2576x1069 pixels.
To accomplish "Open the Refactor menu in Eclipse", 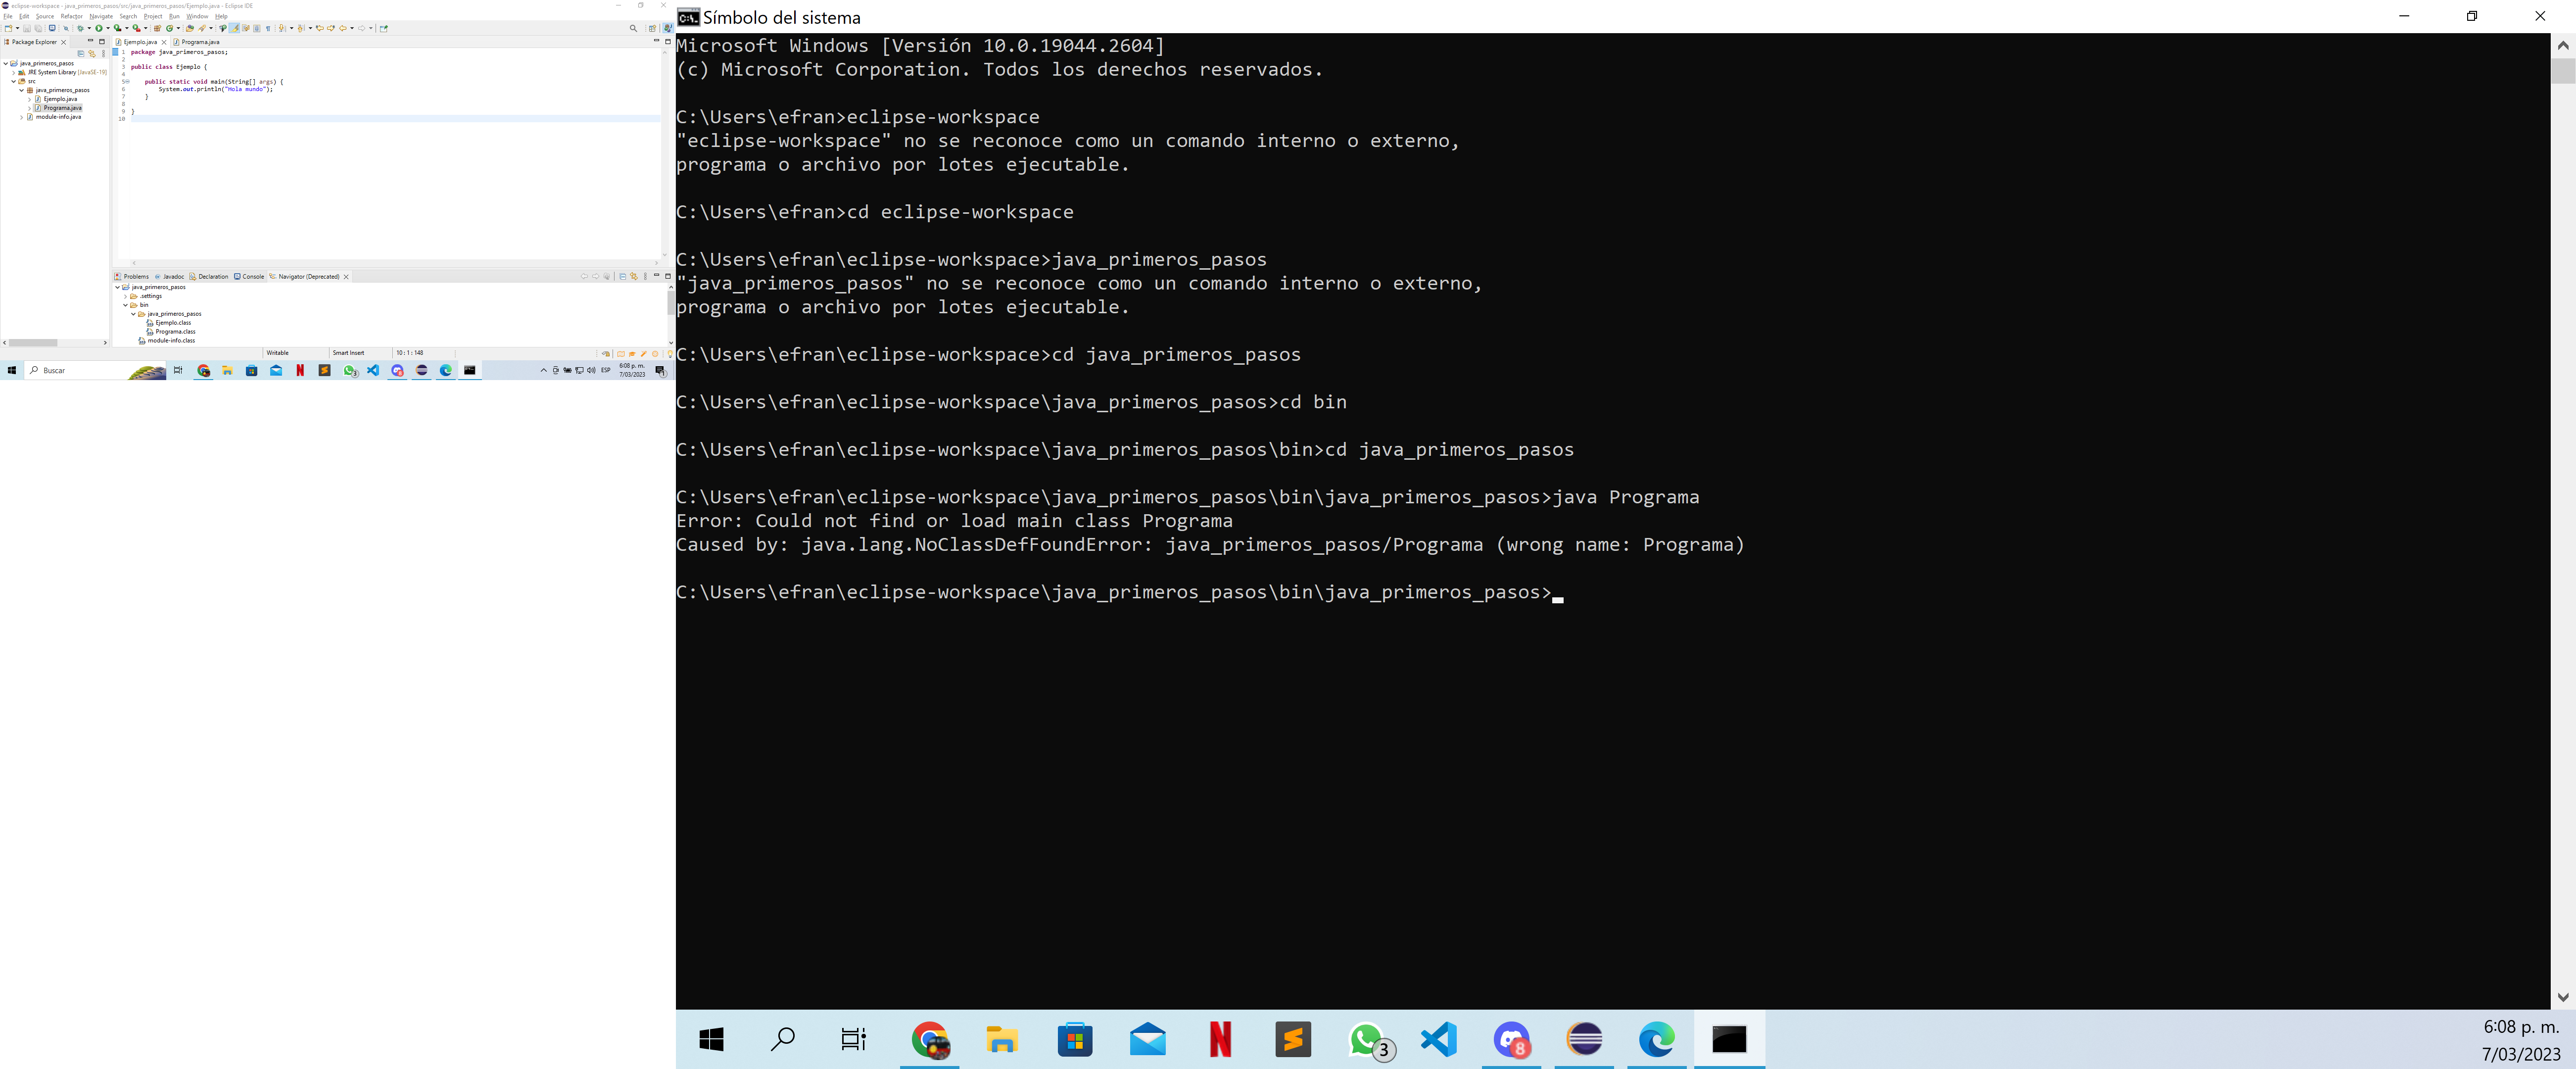I will (72, 17).
